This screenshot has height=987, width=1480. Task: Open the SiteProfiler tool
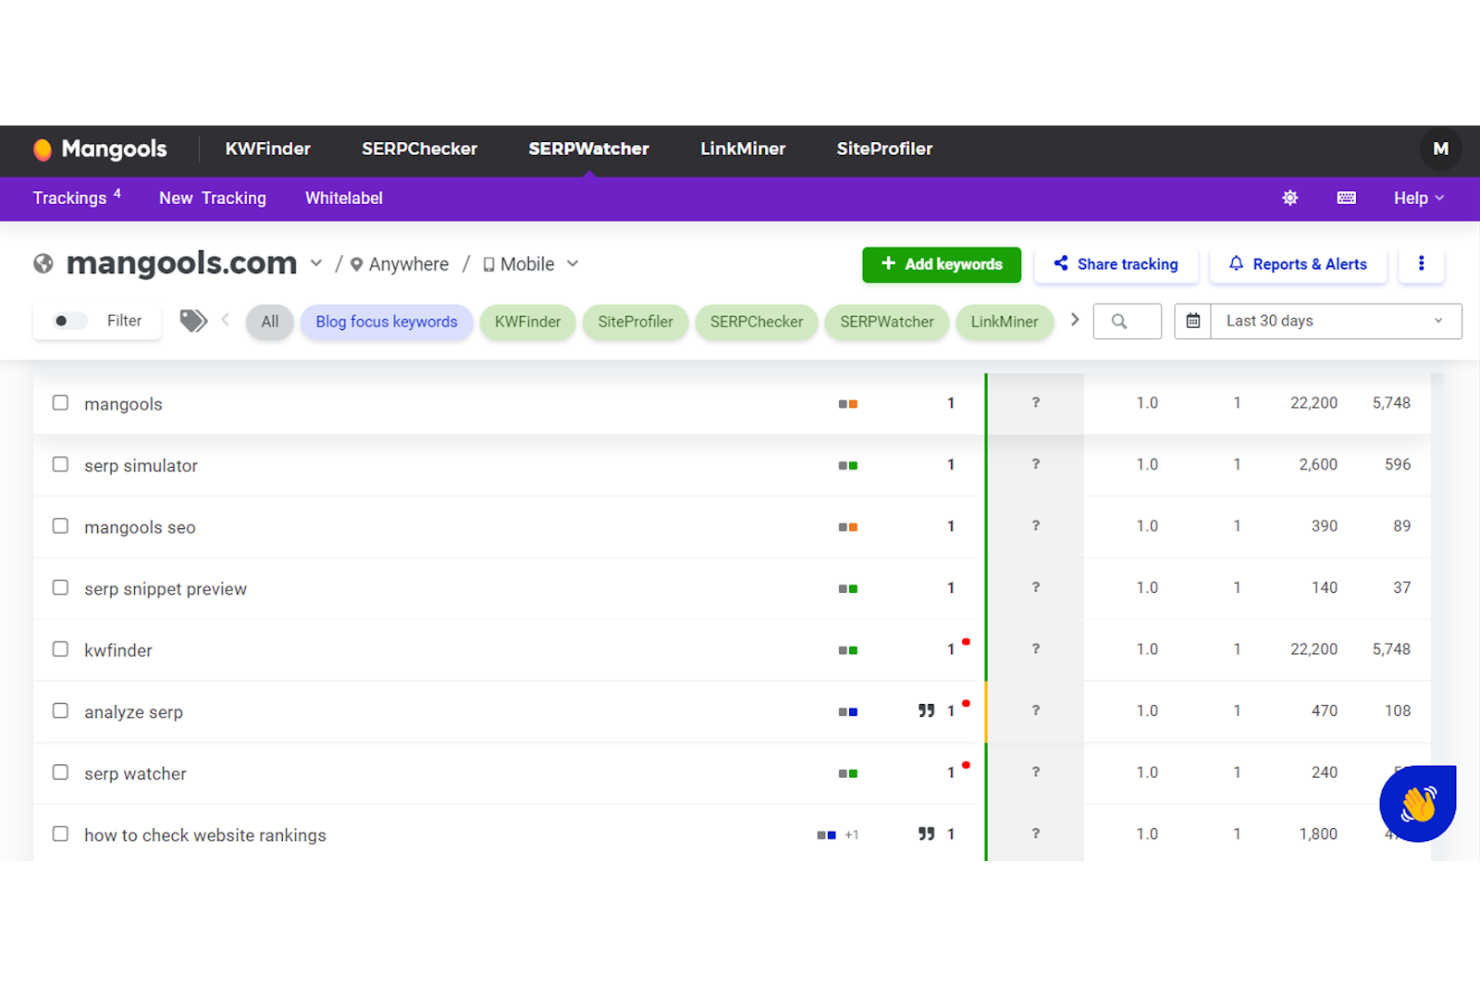point(884,149)
